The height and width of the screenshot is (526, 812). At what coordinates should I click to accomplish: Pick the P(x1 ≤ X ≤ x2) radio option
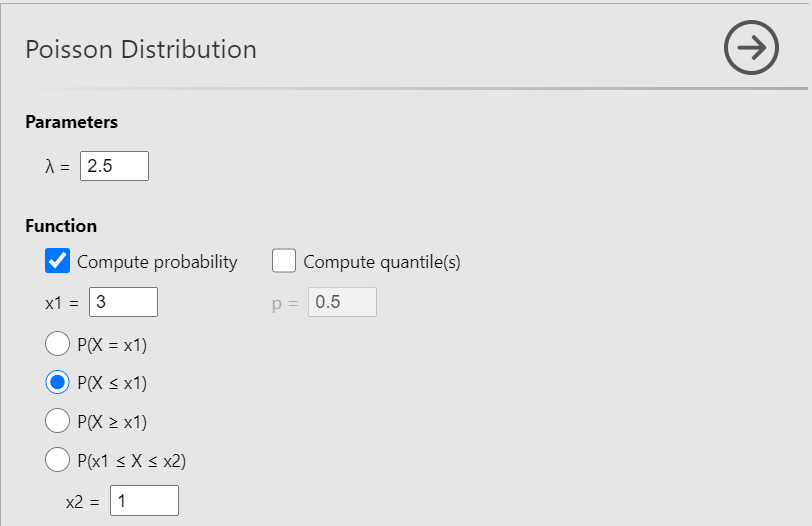pyautogui.click(x=58, y=459)
